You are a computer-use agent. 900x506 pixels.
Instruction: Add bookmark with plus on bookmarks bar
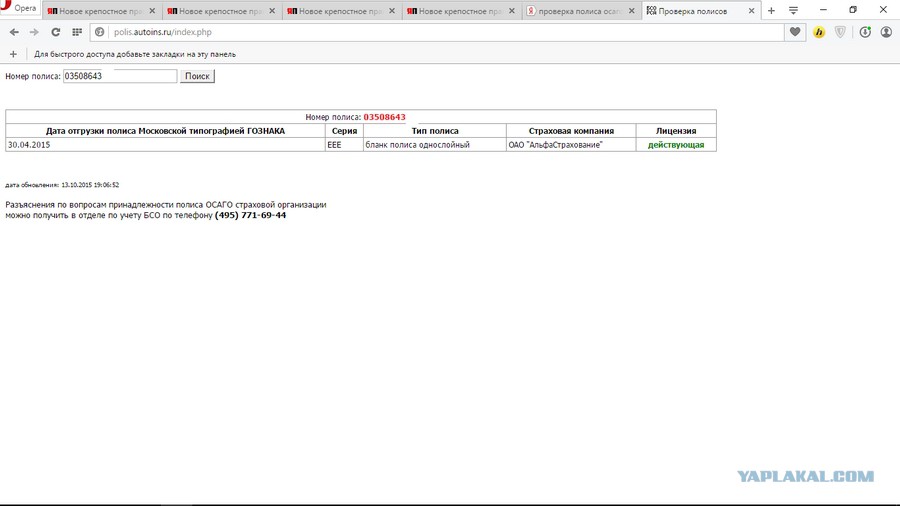(13, 54)
